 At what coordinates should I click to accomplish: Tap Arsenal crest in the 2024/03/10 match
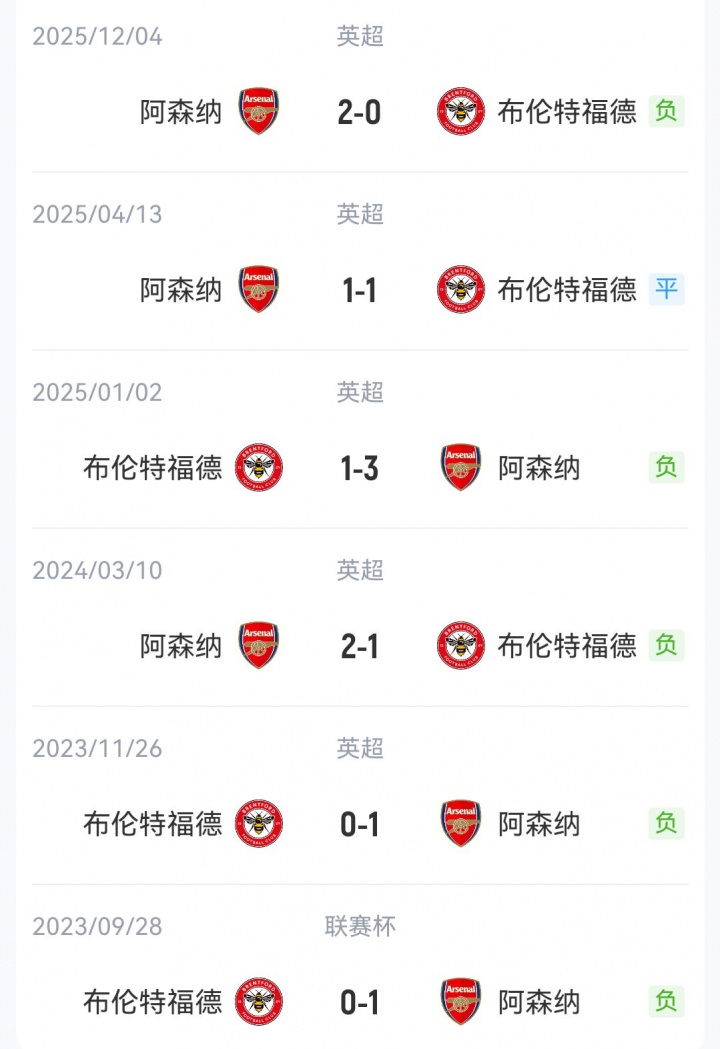[259, 645]
